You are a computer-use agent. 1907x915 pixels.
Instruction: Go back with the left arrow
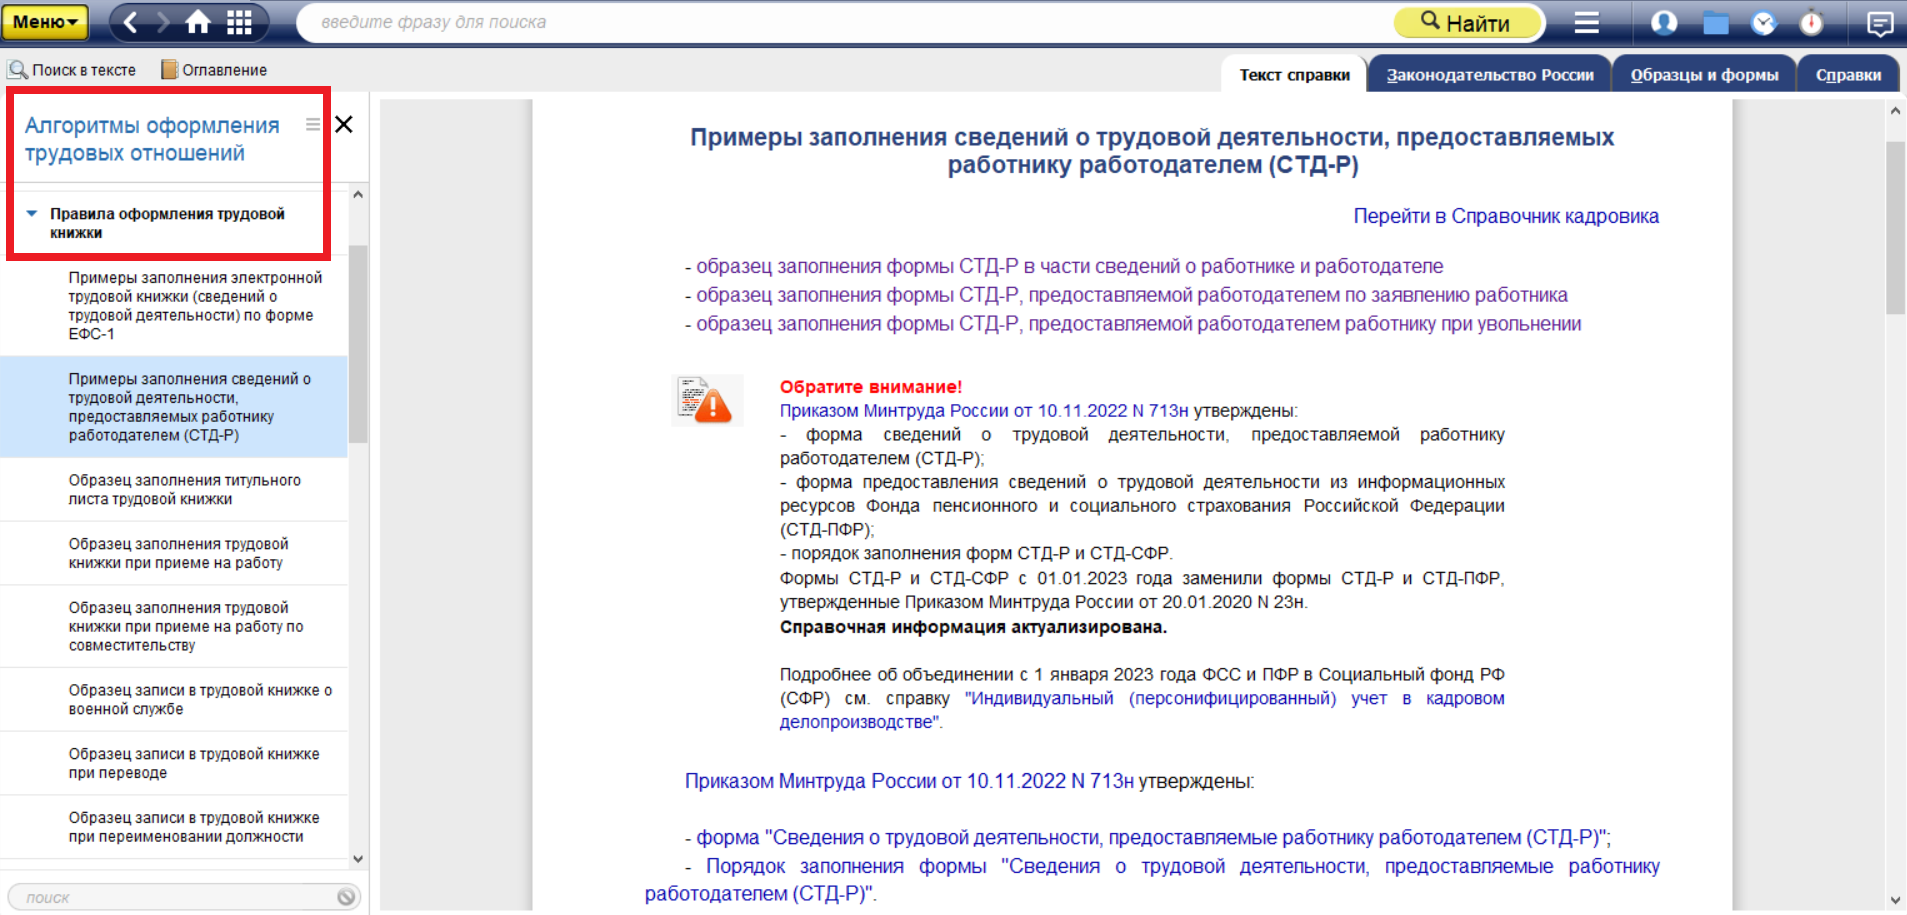pyautogui.click(x=130, y=22)
